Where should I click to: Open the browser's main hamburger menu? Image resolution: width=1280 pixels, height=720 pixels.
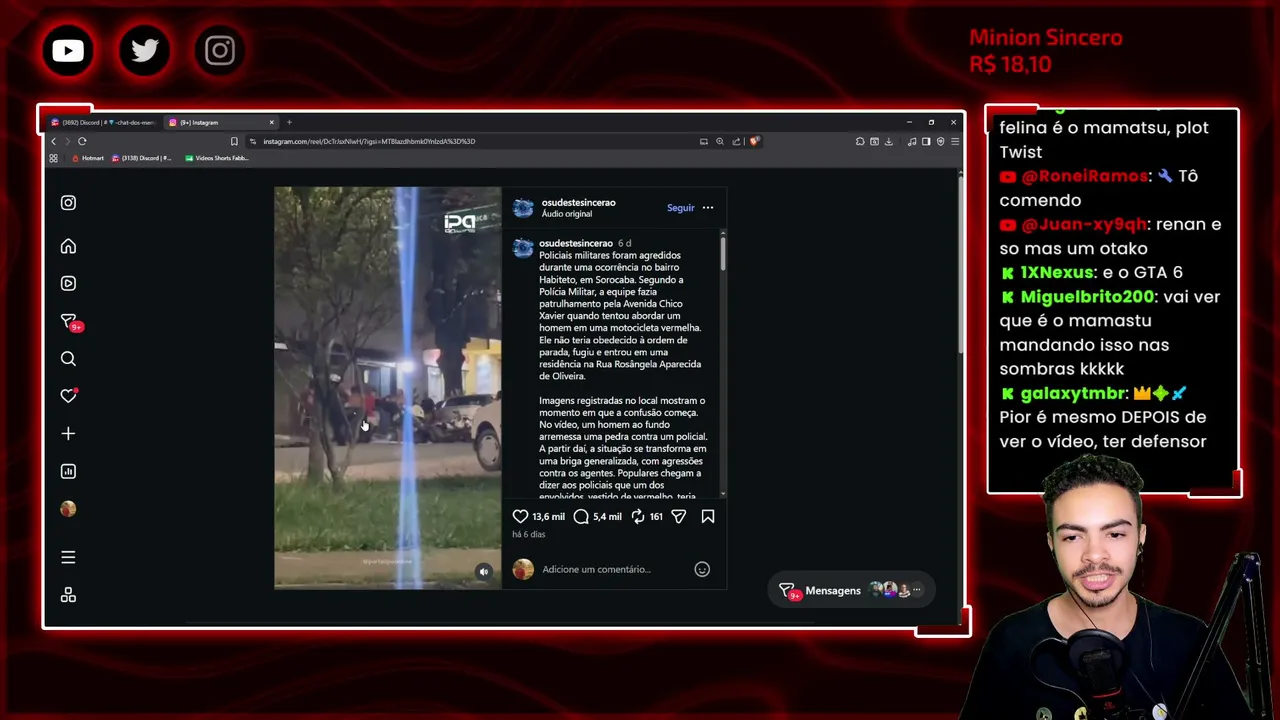point(954,141)
